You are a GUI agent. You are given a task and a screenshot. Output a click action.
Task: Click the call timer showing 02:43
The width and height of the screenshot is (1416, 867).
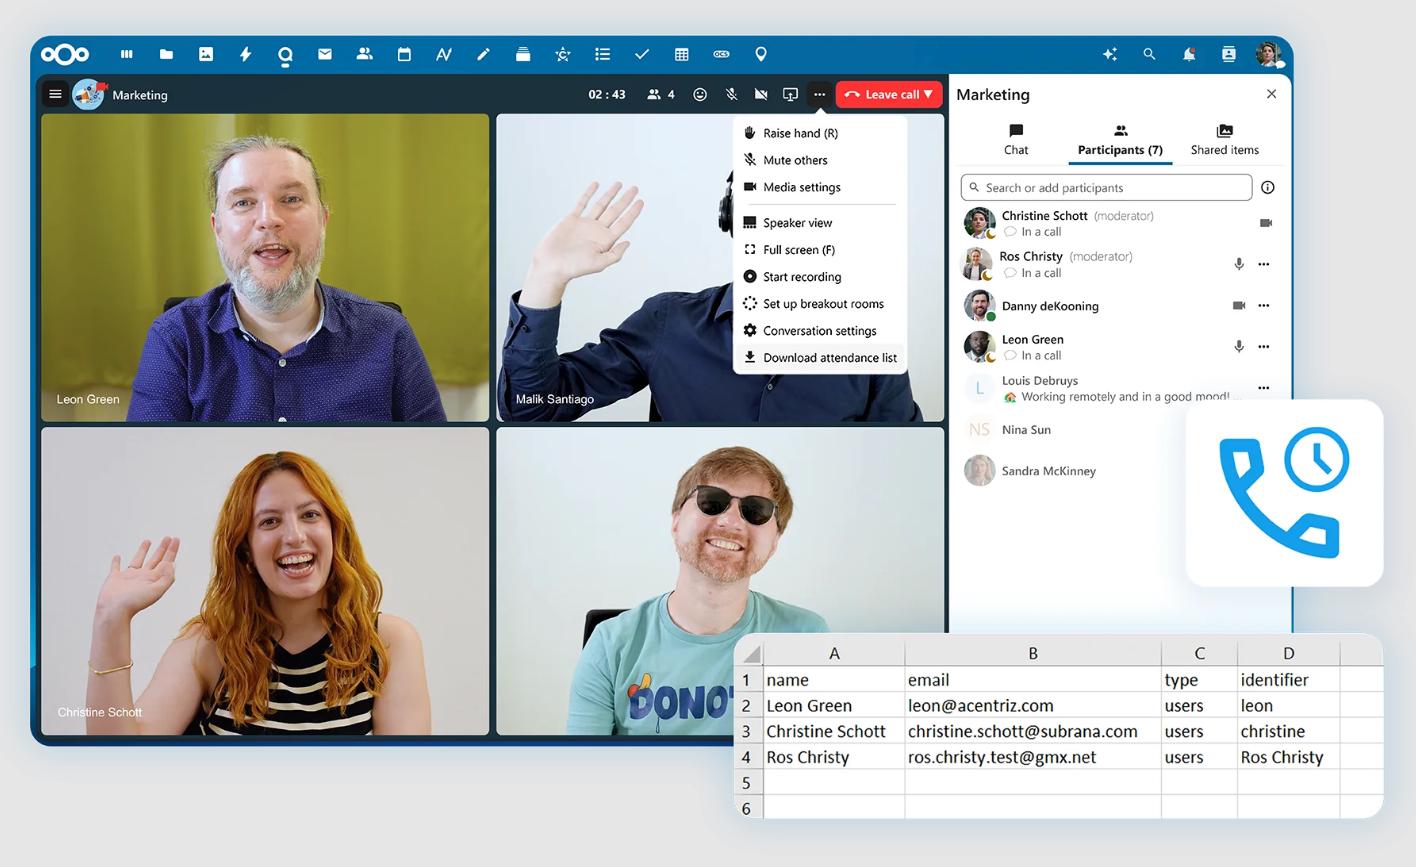pos(607,94)
